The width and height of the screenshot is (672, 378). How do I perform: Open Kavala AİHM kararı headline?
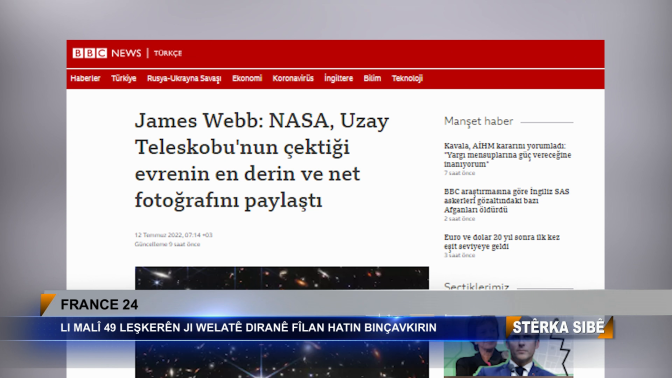coord(507,155)
